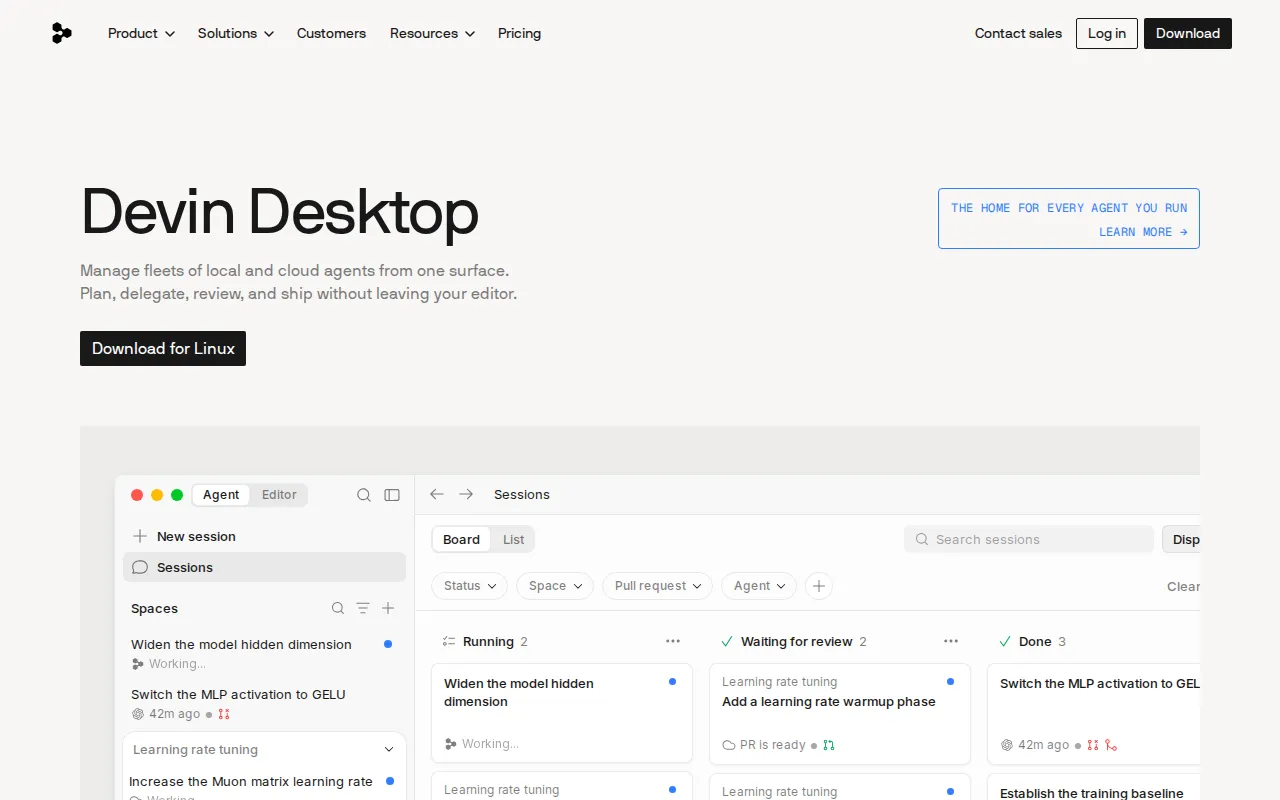
Task: Open the Add a learning rate warmup phase card
Action: [840, 713]
